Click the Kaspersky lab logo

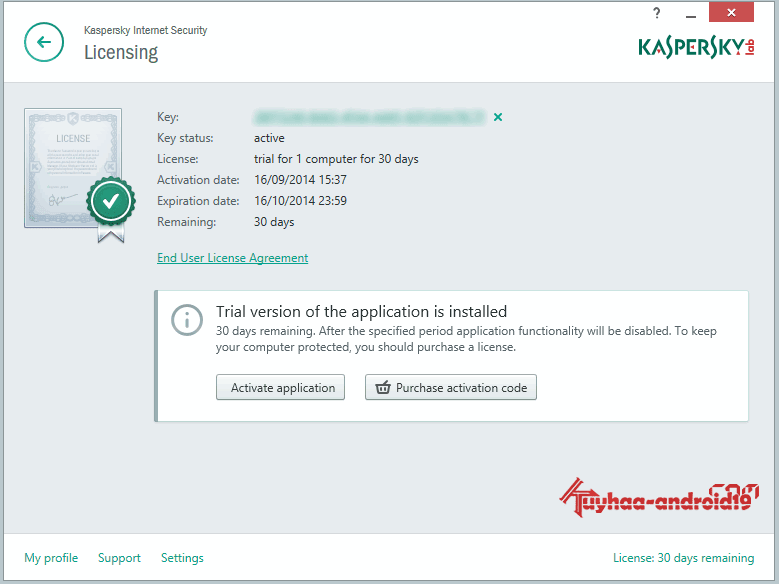(x=696, y=47)
